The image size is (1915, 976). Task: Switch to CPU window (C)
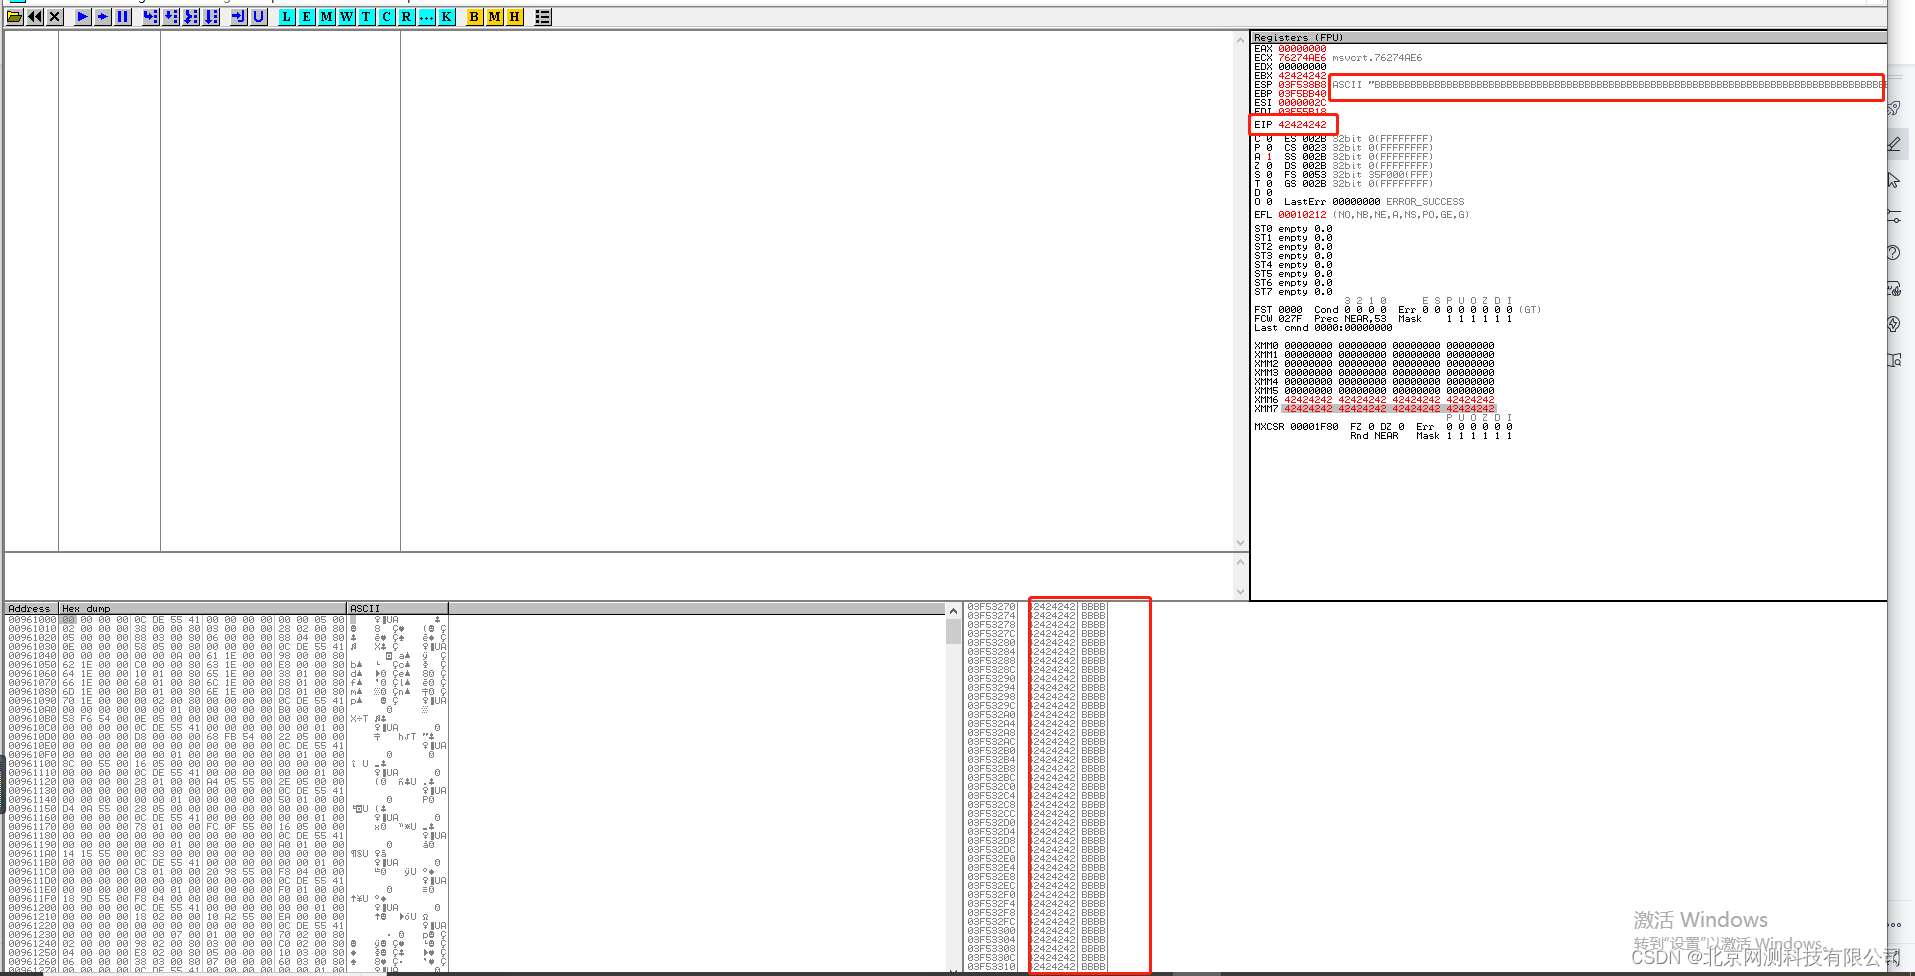click(x=387, y=17)
